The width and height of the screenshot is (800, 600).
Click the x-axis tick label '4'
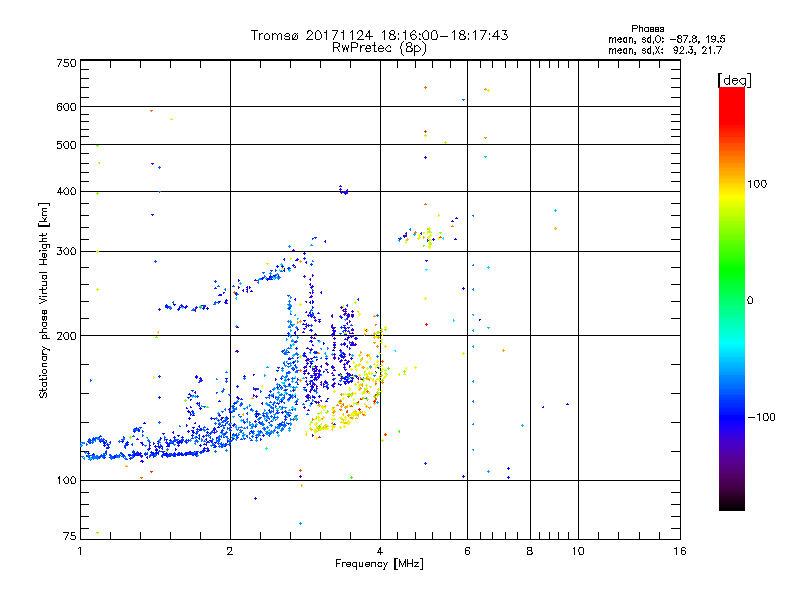click(x=380, y=551)
